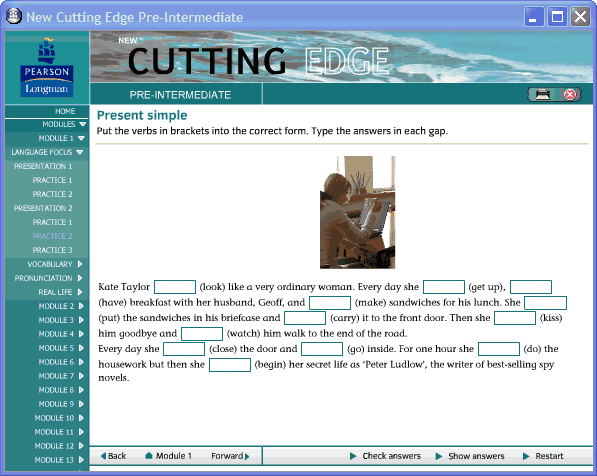Expand the PRONUNCIATION section arrow

click(80, 278)
